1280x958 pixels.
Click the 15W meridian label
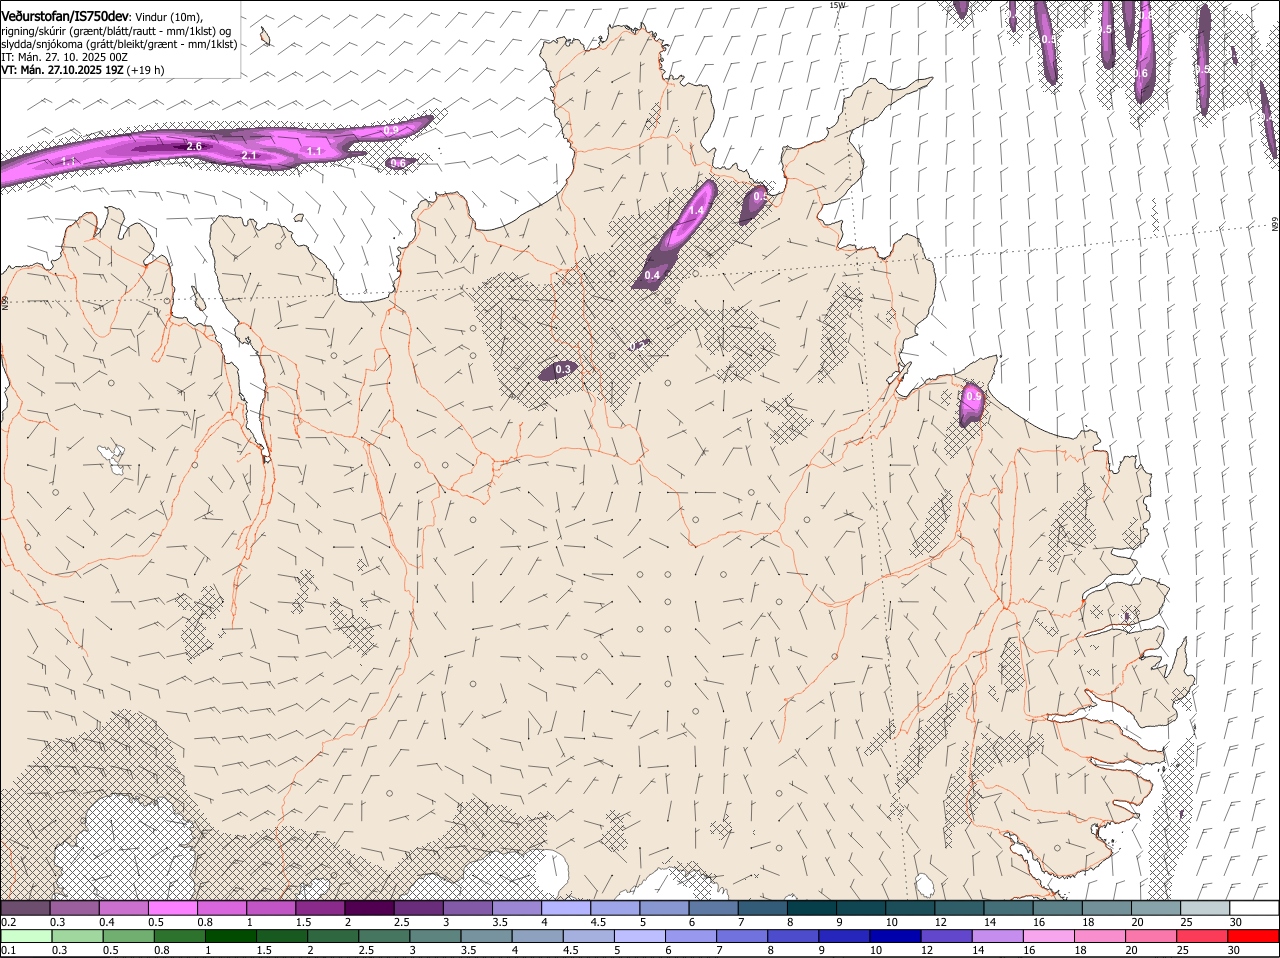tap(837, 5)
